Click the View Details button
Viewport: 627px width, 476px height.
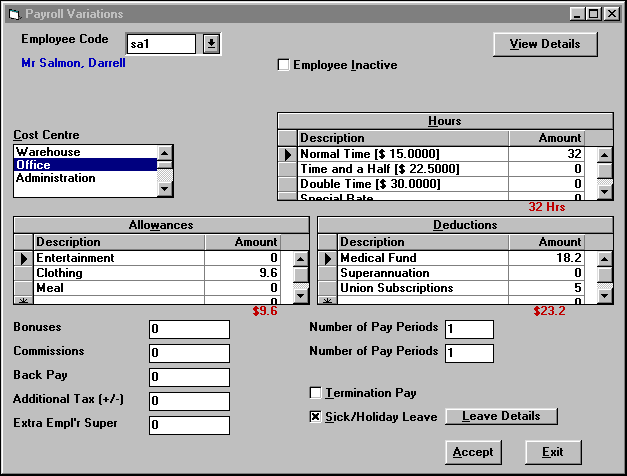pyautogui.click(x=544, y=44)
